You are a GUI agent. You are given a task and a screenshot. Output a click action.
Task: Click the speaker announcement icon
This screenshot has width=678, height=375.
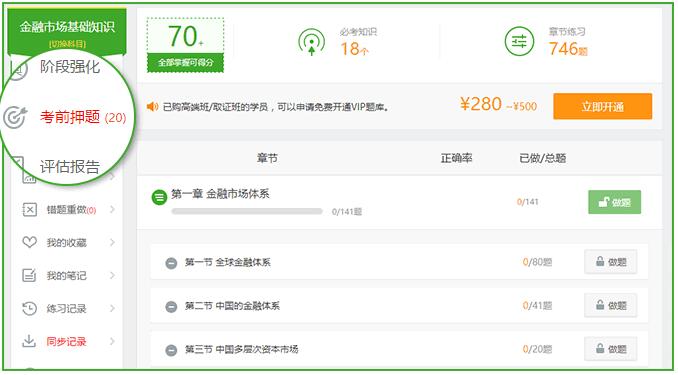click(x=152, y=106)
